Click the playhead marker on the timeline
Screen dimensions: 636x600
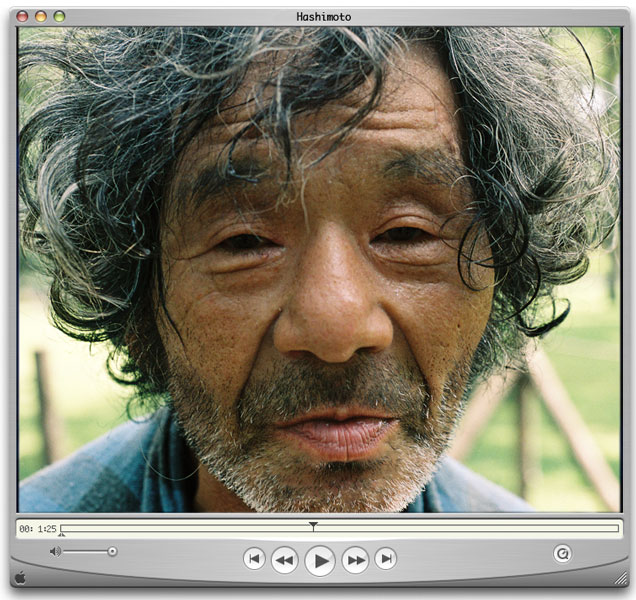click(x=313, y=526)
